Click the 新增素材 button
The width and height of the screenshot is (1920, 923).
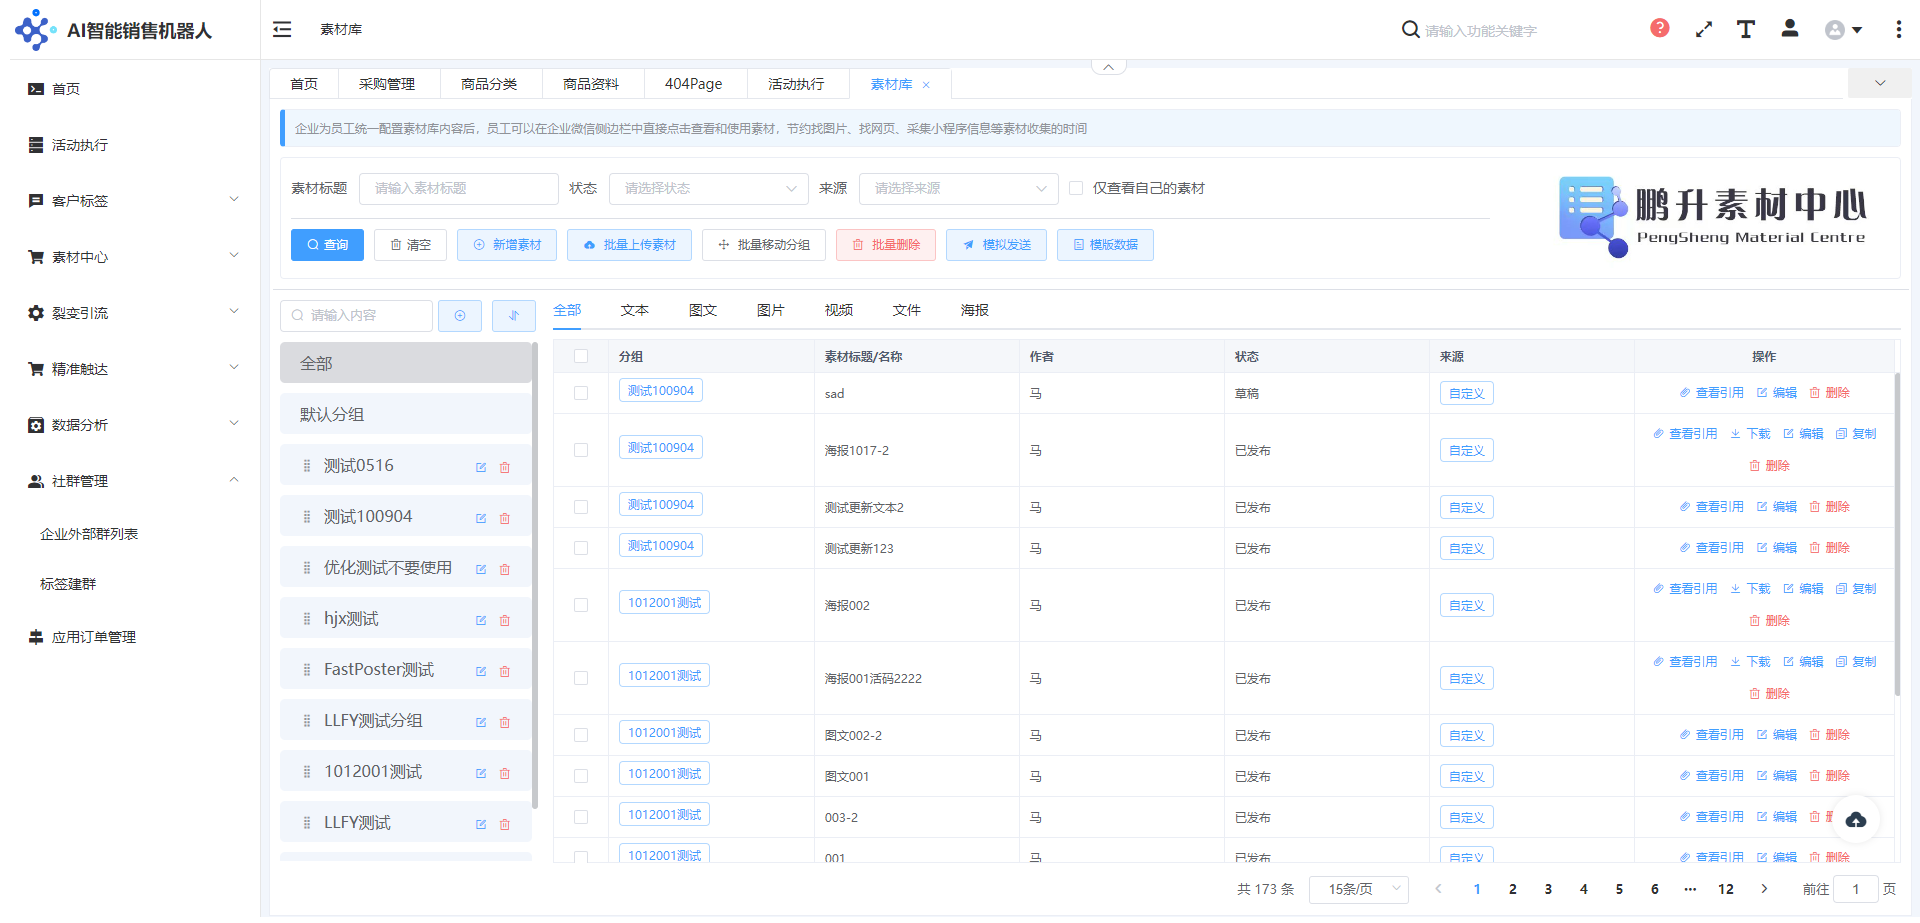(x=507, y=245)
